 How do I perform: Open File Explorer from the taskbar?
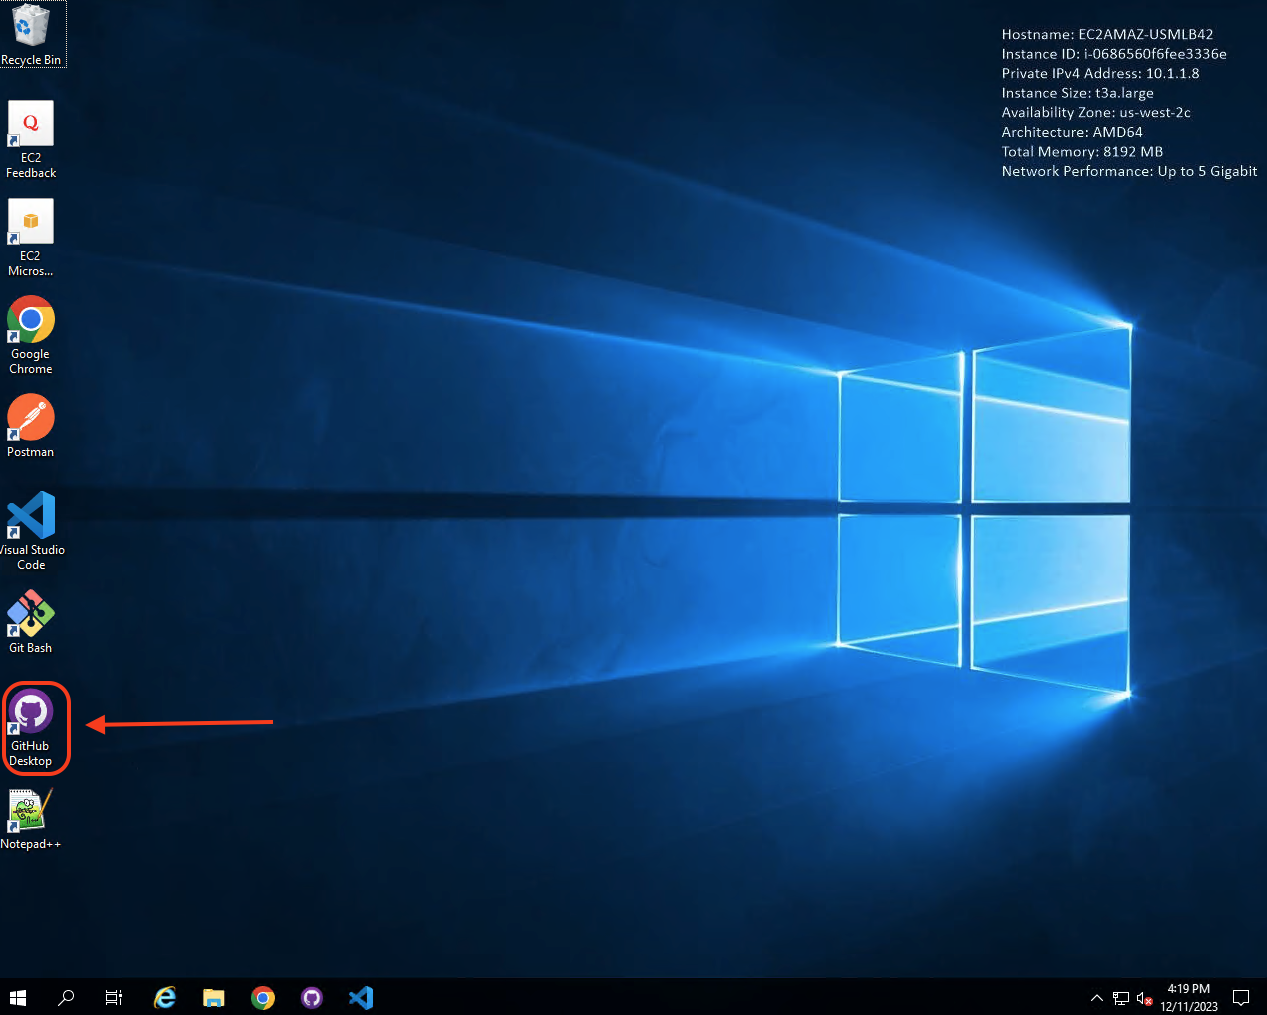coord(214,997)
